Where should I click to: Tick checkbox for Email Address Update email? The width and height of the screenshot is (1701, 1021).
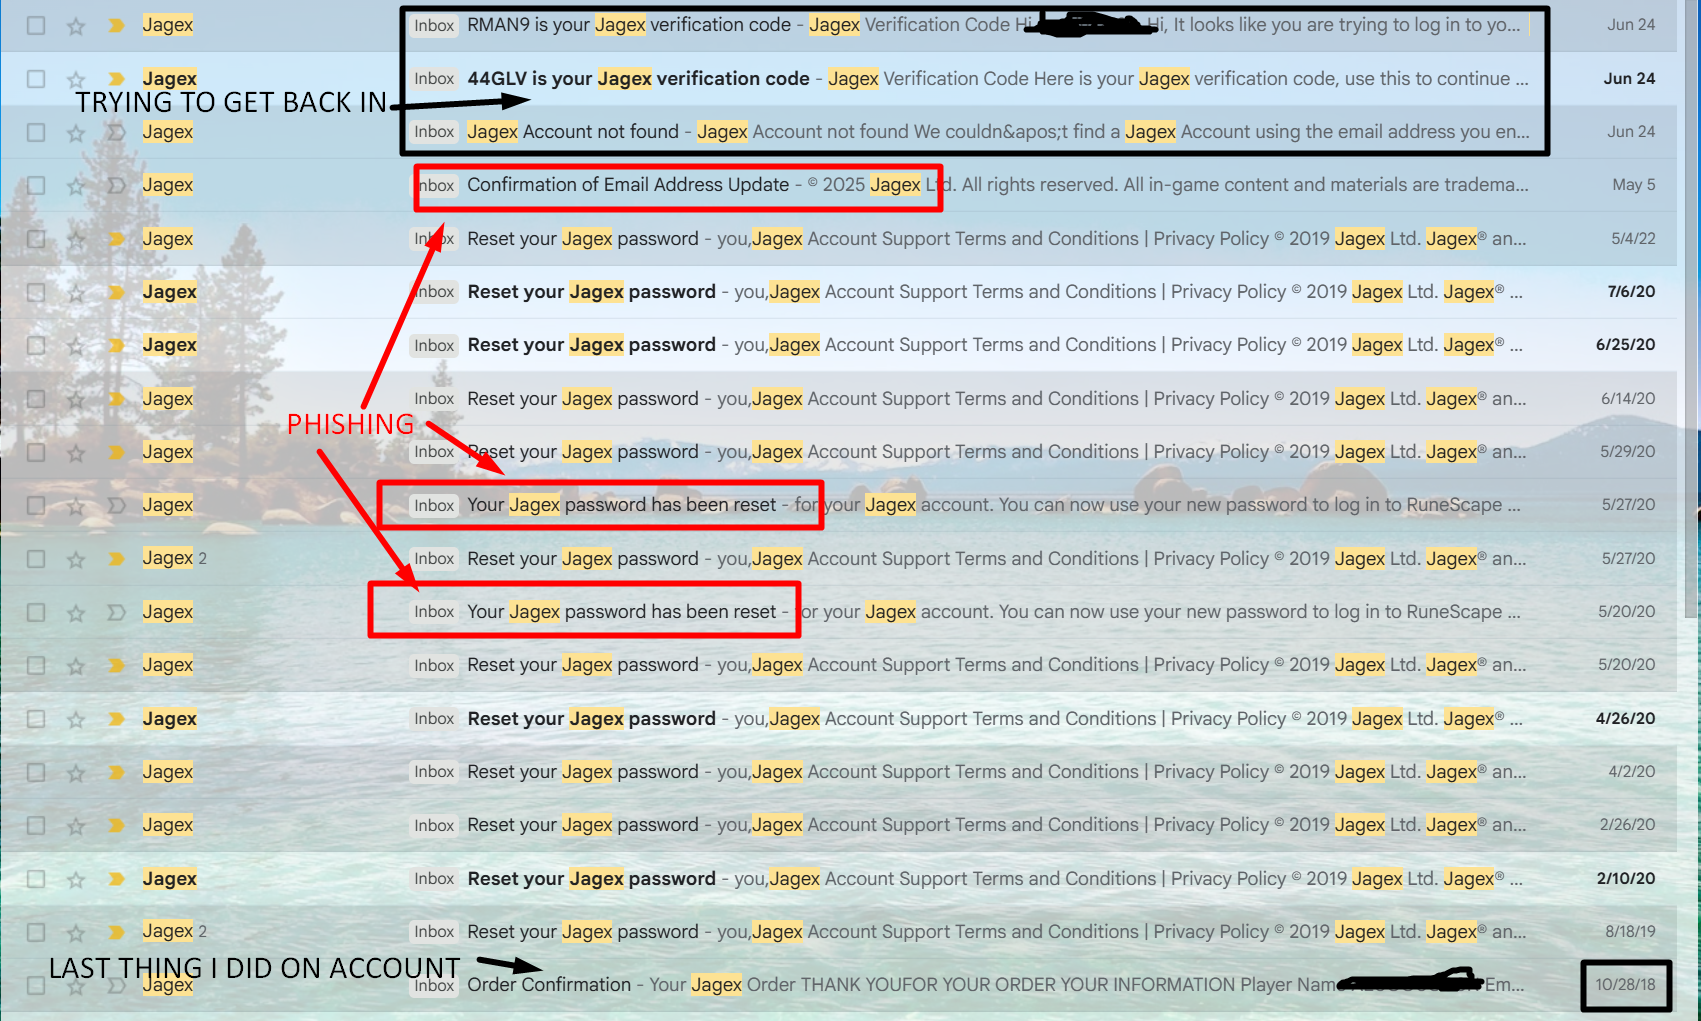pyautogui.click(x=36, y=185)
